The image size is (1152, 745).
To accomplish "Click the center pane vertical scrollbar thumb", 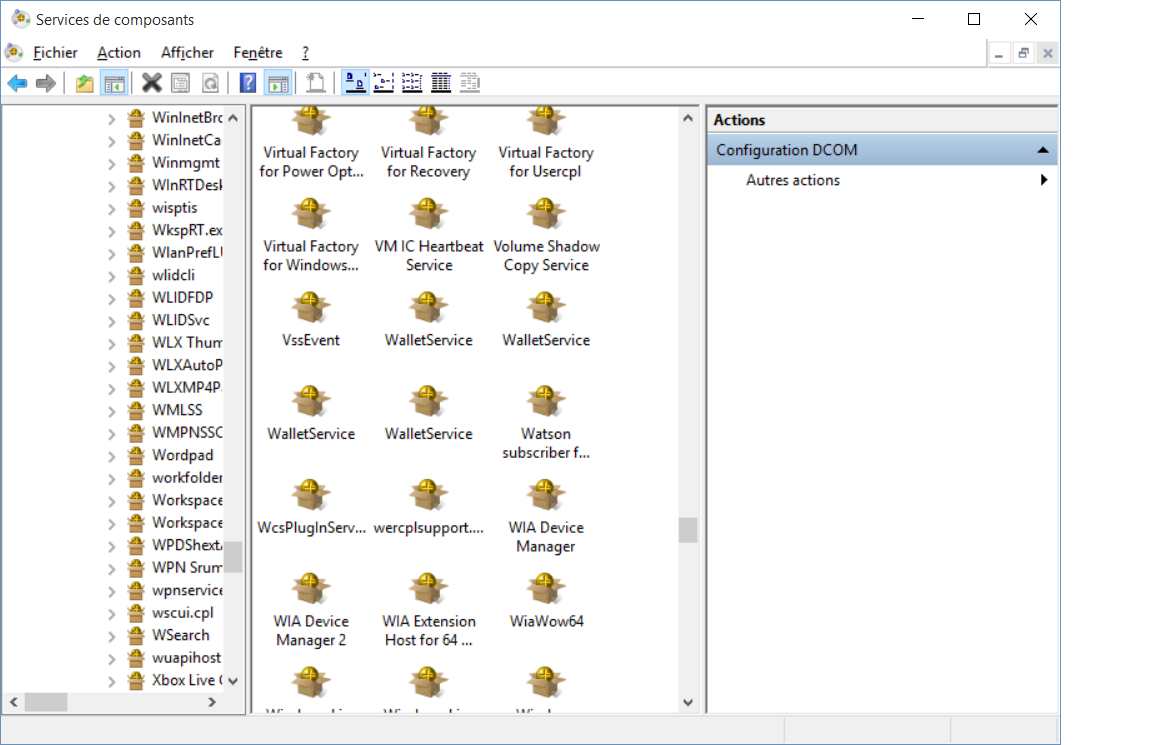I will tap(688, 530).
